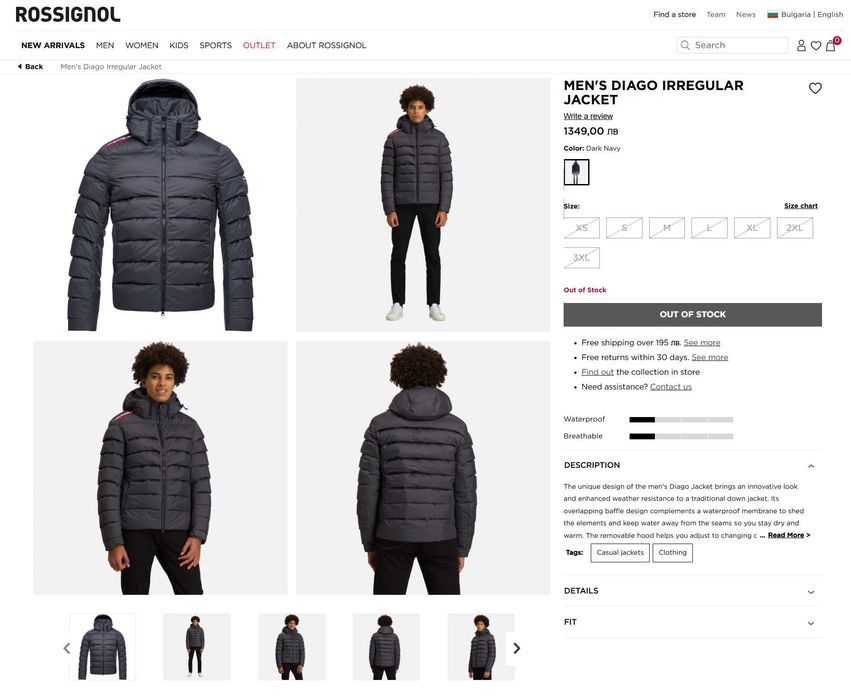Add jacket to wishlist with heart icon
The width and height of the screenshot is (851, 700).
pyautogui.click(x=815, y=88)
